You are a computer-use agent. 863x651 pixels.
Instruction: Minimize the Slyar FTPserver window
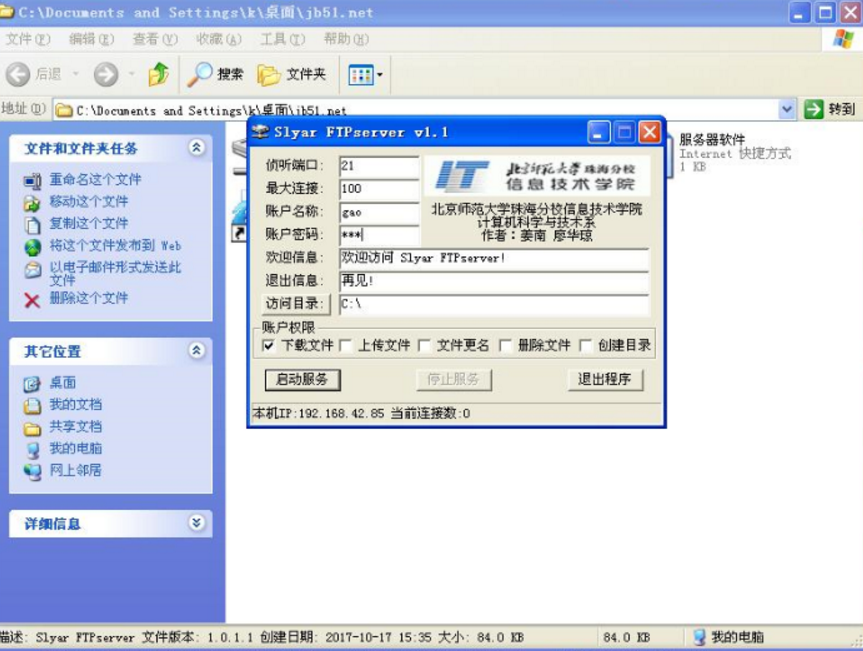[x=598, y=133]
